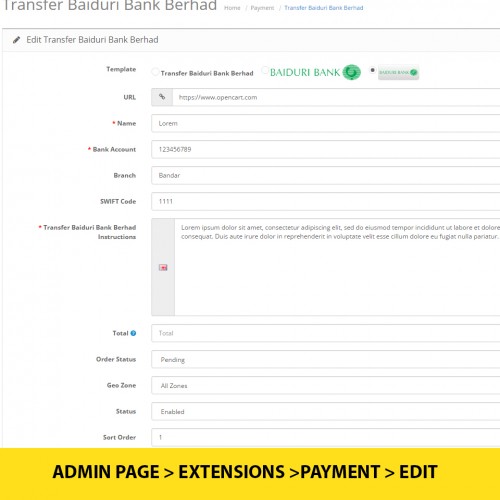Open the Order Status dropdown showing Pending
Image resolution: width=500 pixels, height=500 pixels.
point(326,359)
